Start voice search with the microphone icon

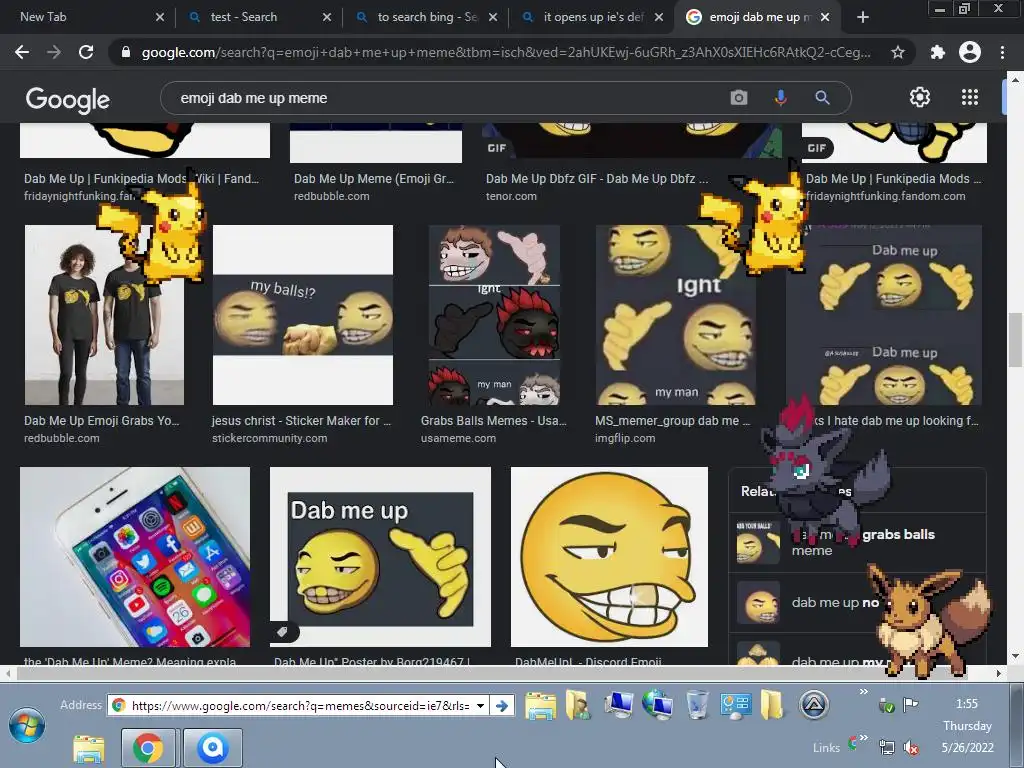(780, 98)
